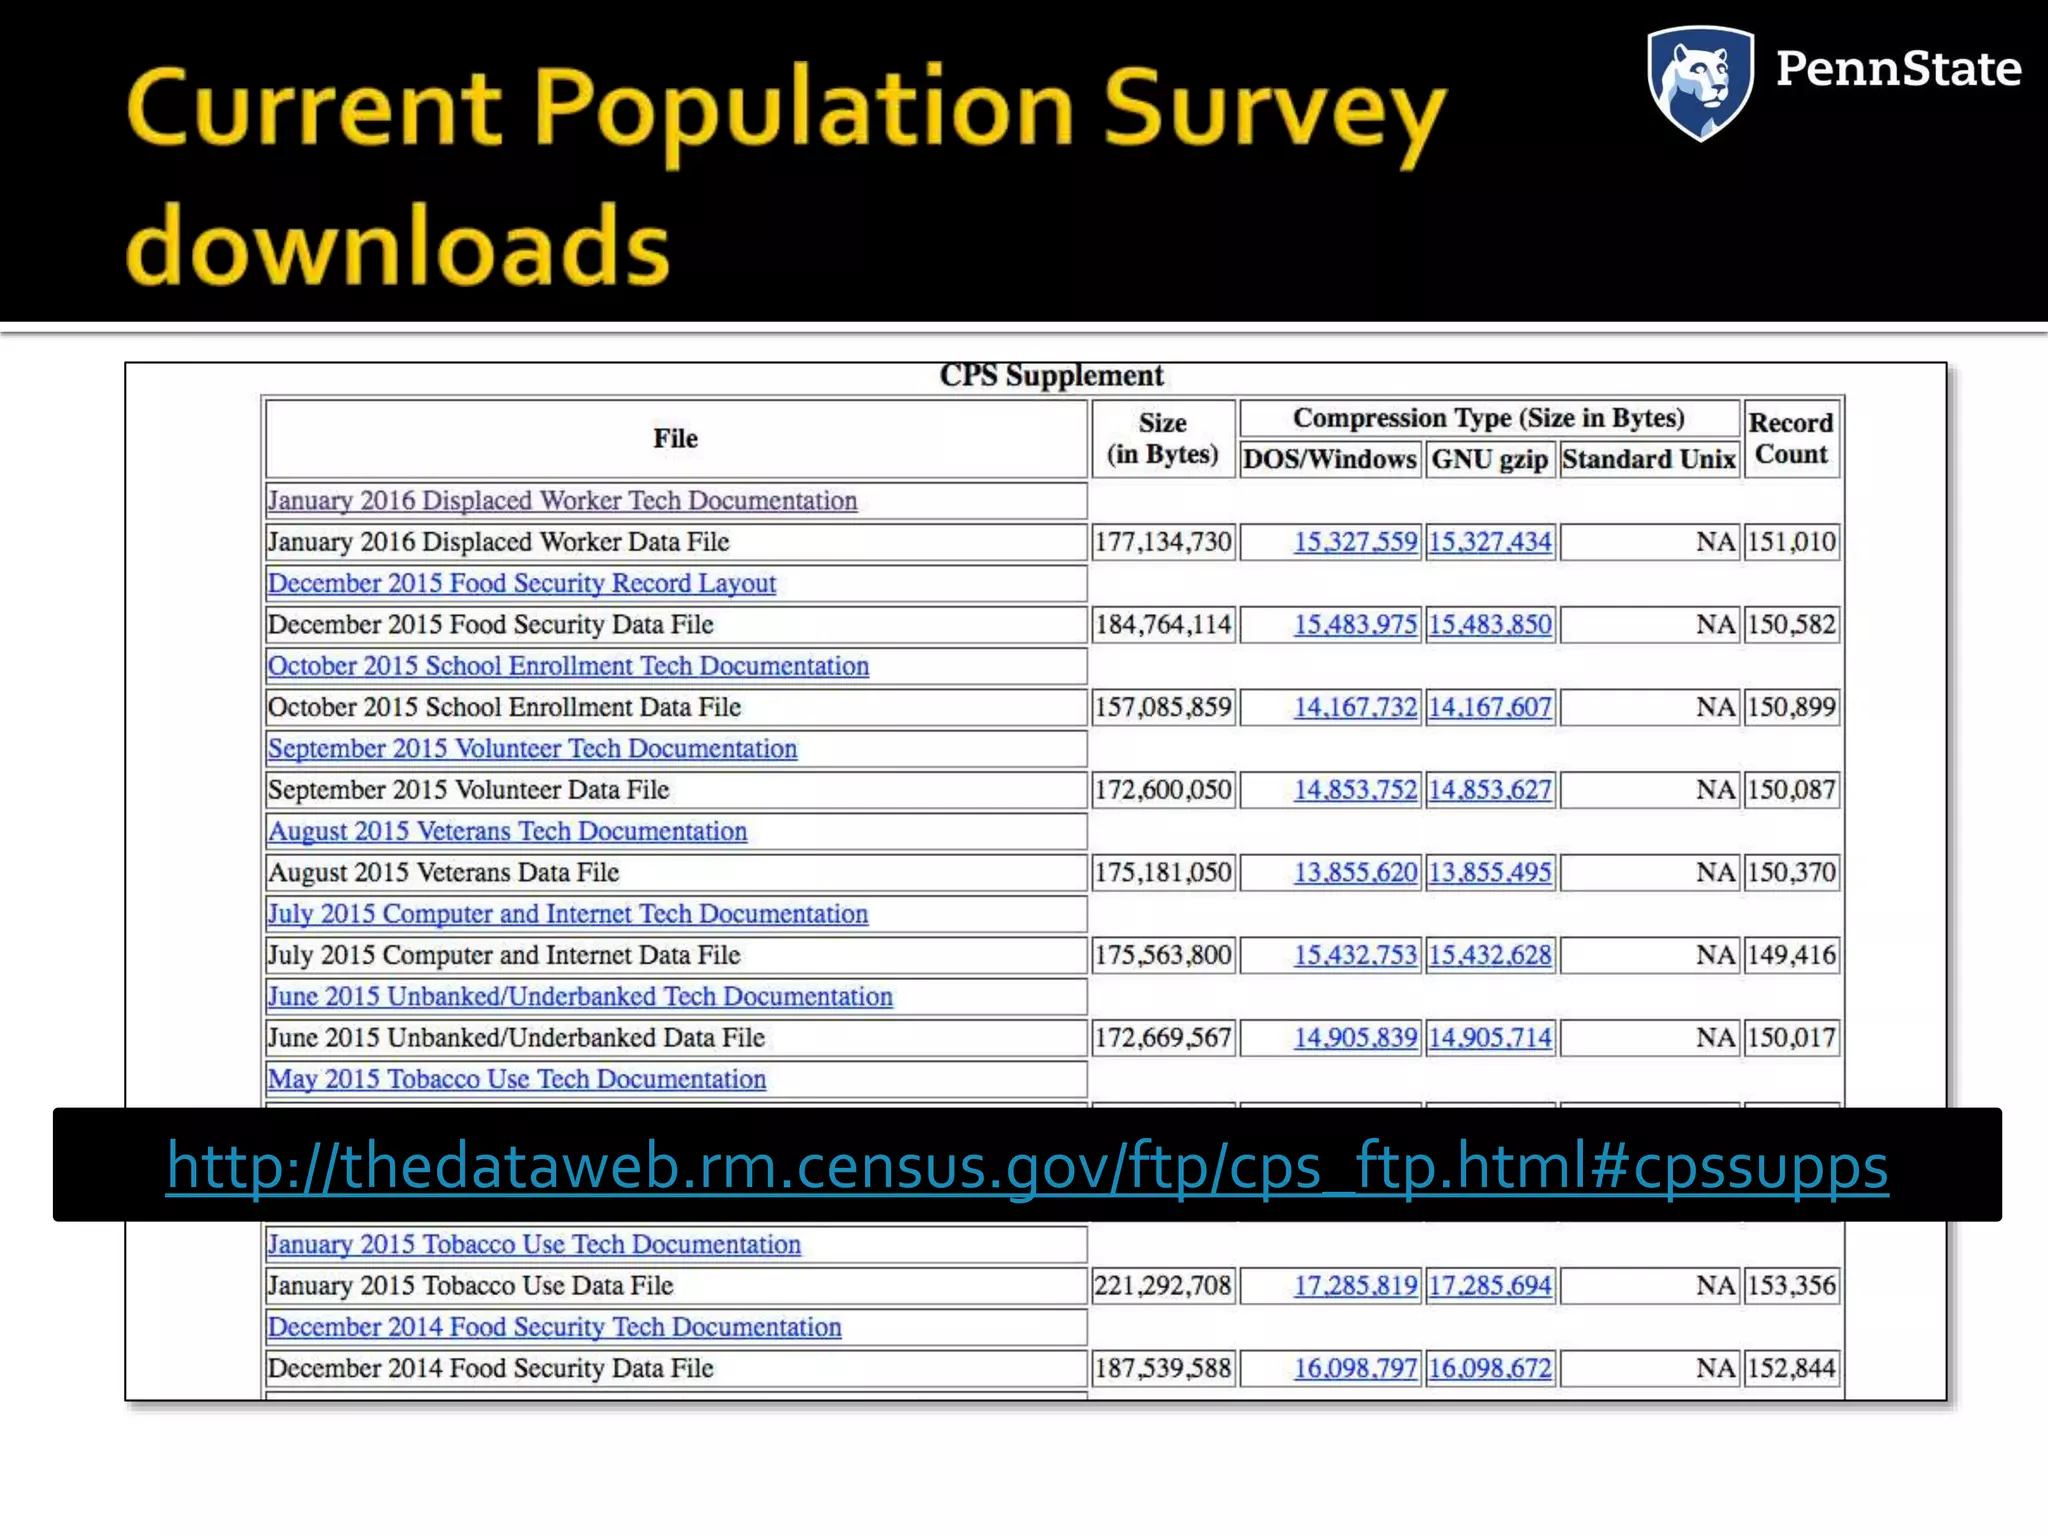2048x1536 pixels.
Task: Open June 2015 Unbanked/Underbanked Tech Documentation
Action: (x=580, y=997)
